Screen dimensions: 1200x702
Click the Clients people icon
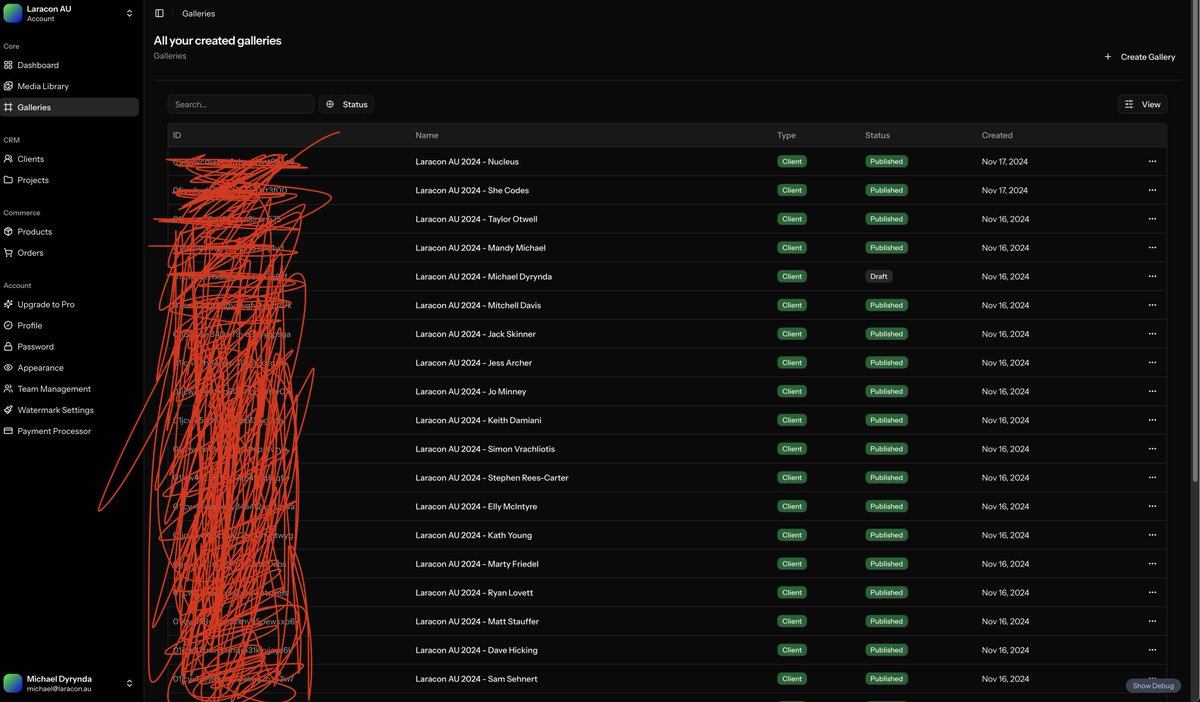click(x=8, y=159)
